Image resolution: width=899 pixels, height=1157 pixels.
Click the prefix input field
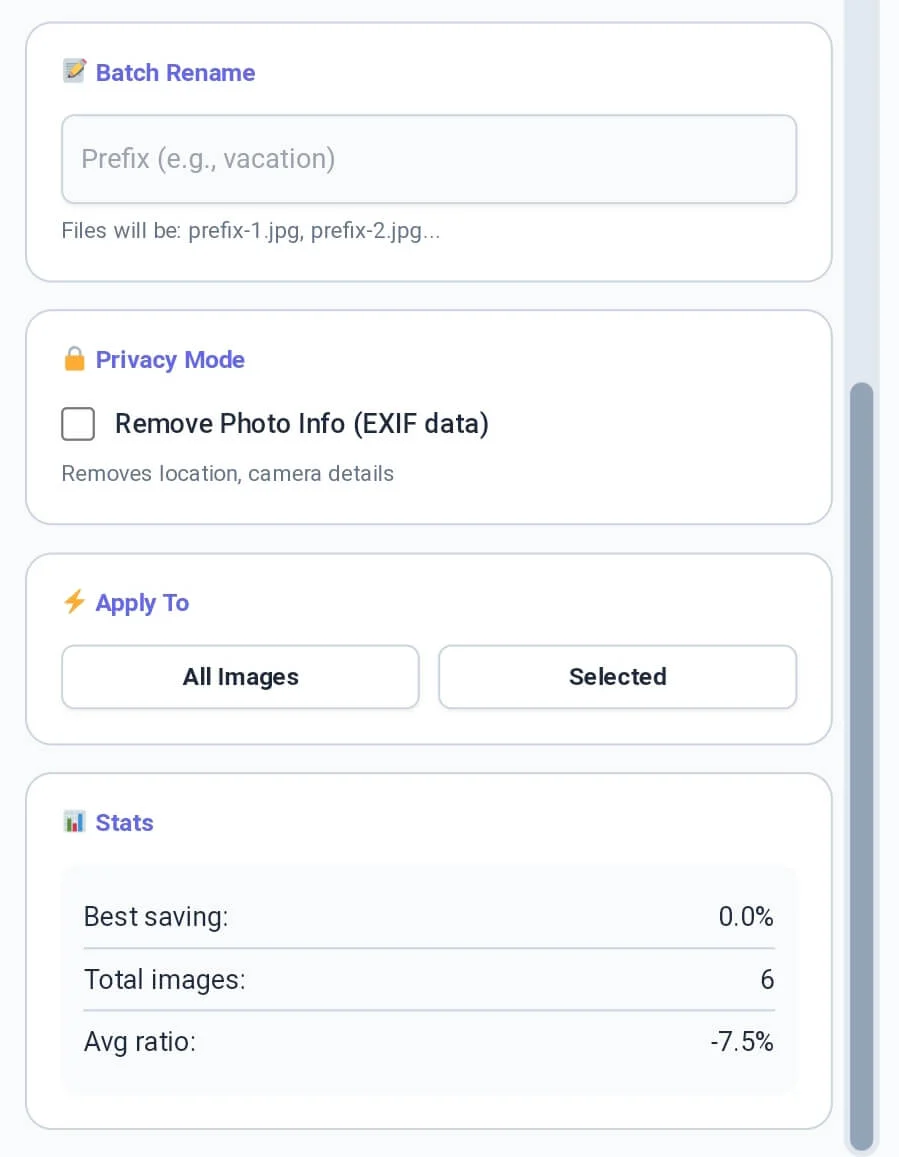428,159
